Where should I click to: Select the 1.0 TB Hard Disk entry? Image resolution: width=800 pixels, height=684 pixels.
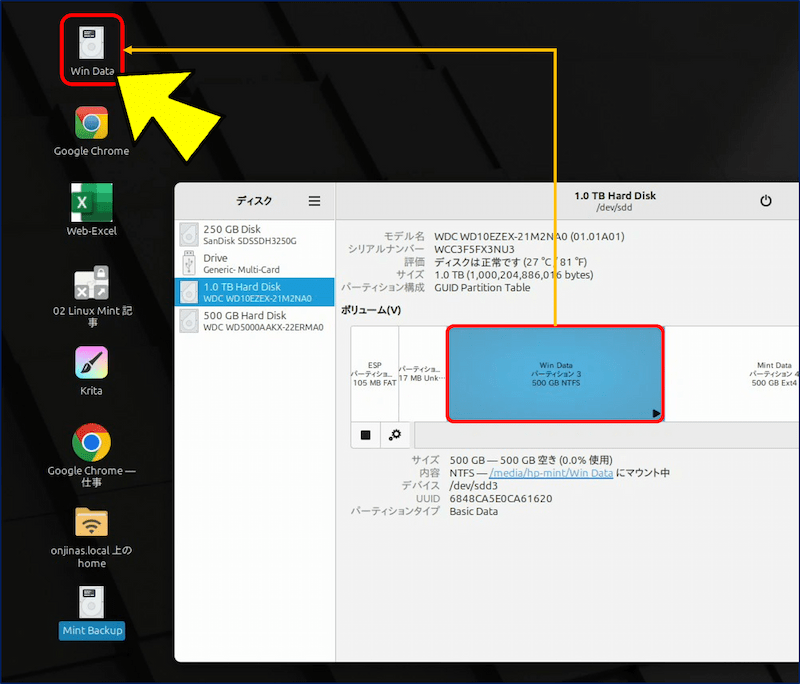coord(254,292)
